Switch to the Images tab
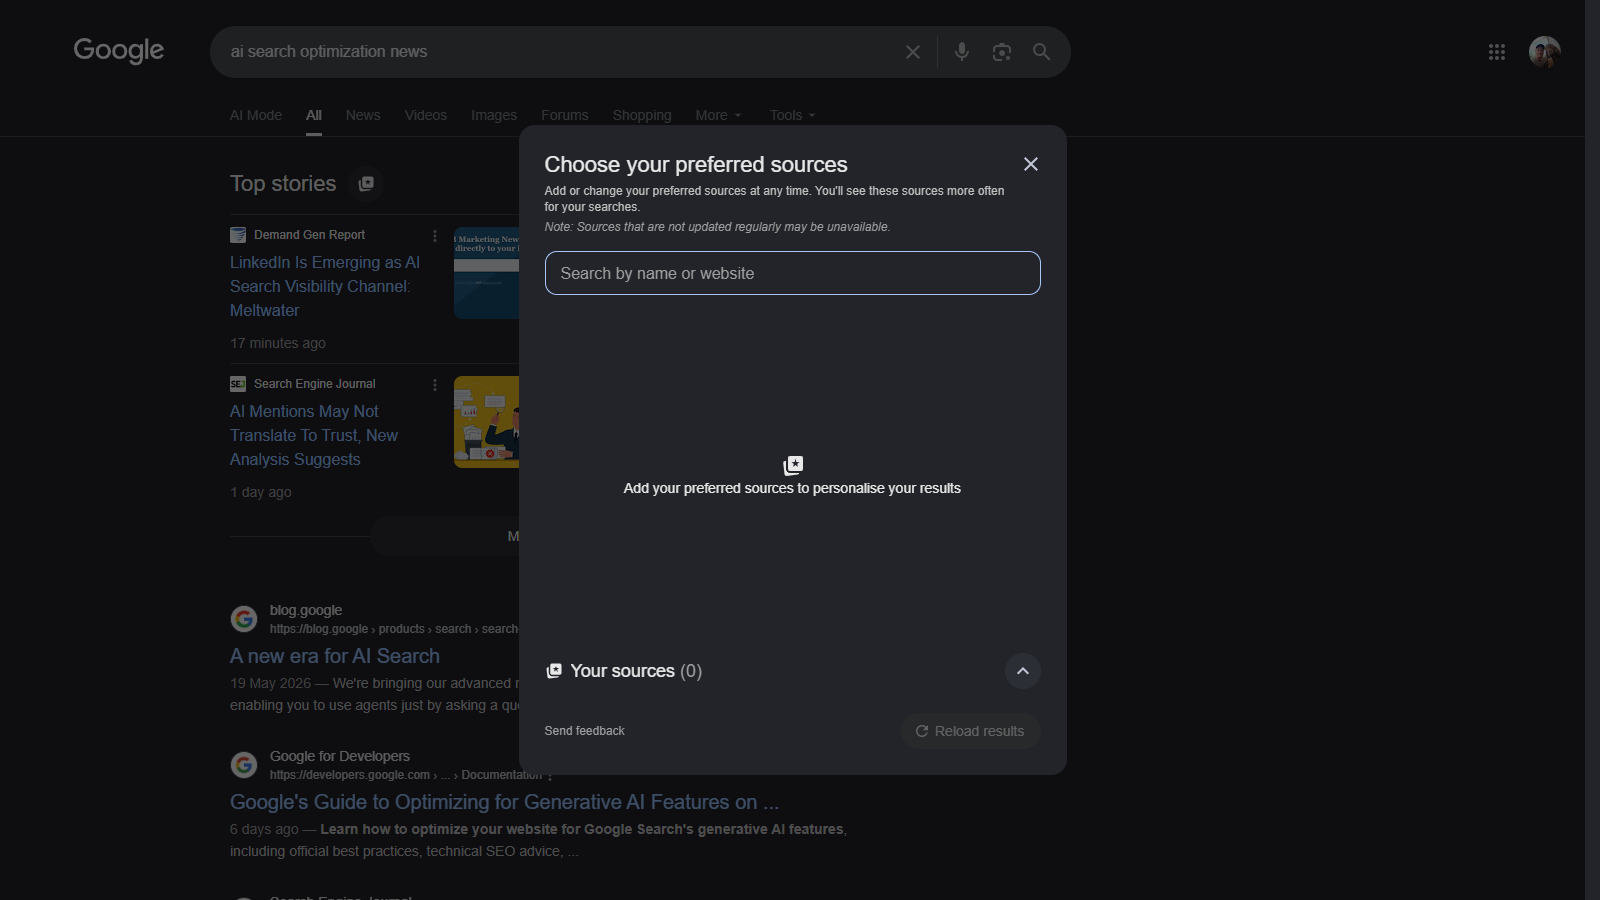The width and height of the screenshot is (1600, 900). [x=494, y=115]
